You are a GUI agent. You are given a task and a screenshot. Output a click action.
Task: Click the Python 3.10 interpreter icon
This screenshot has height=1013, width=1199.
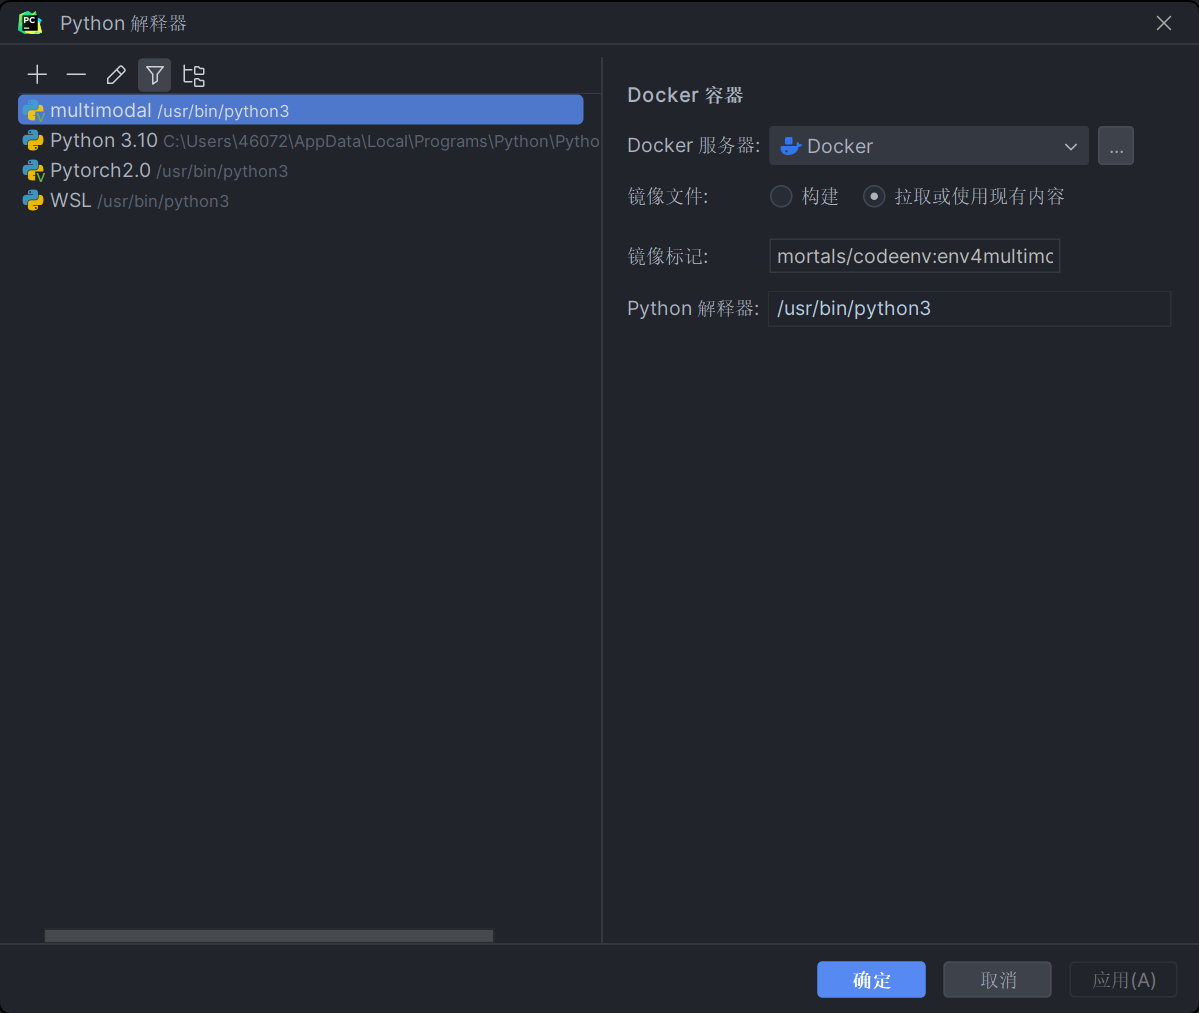(x=33, y=141)
